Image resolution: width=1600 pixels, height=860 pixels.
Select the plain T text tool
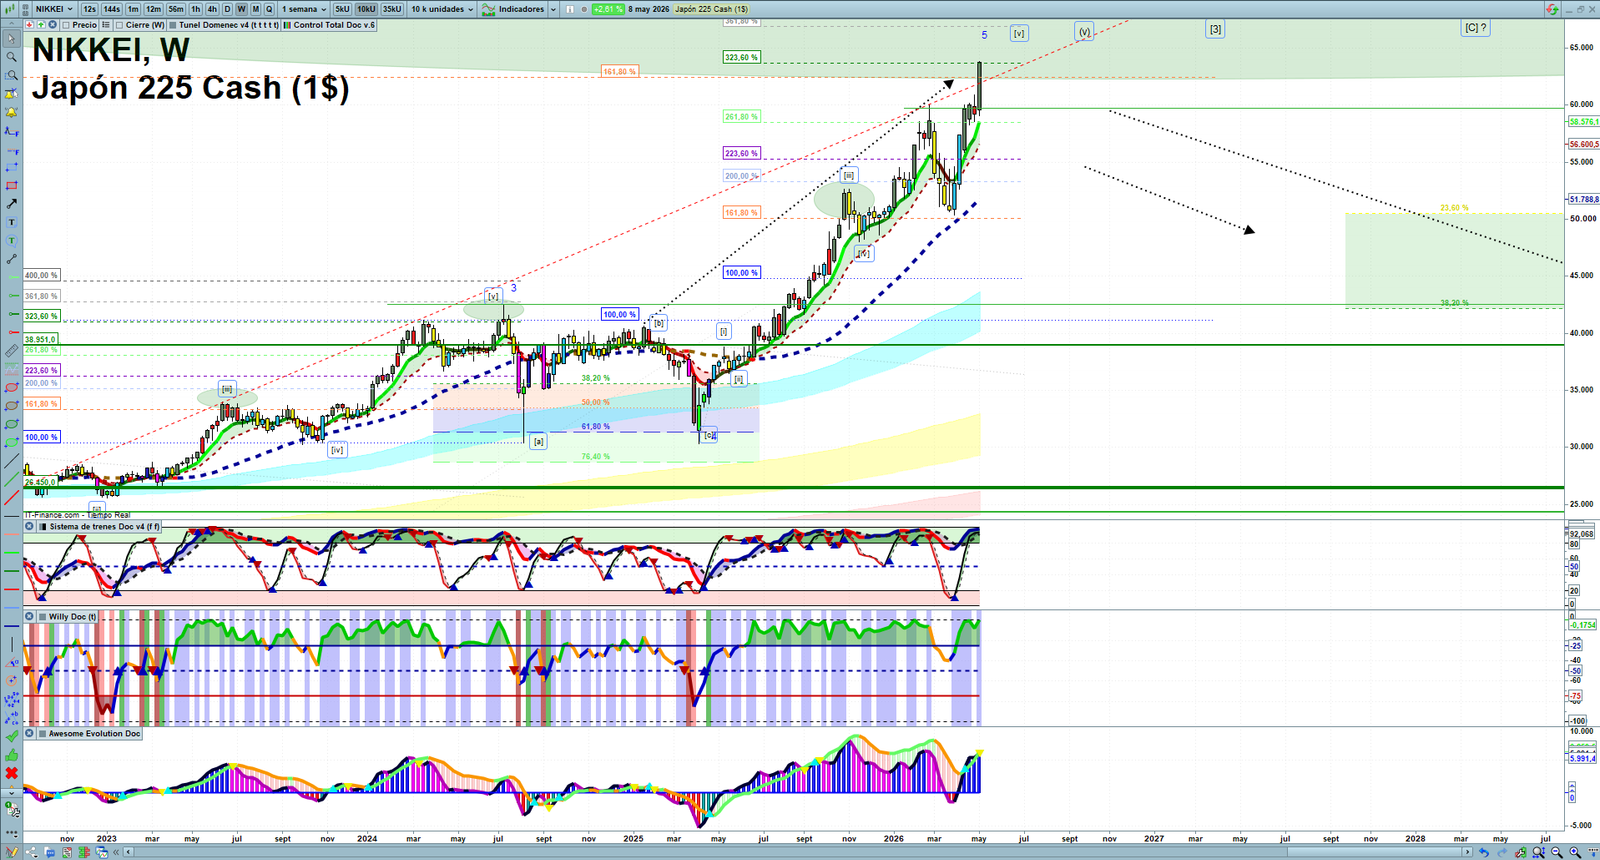11,222
